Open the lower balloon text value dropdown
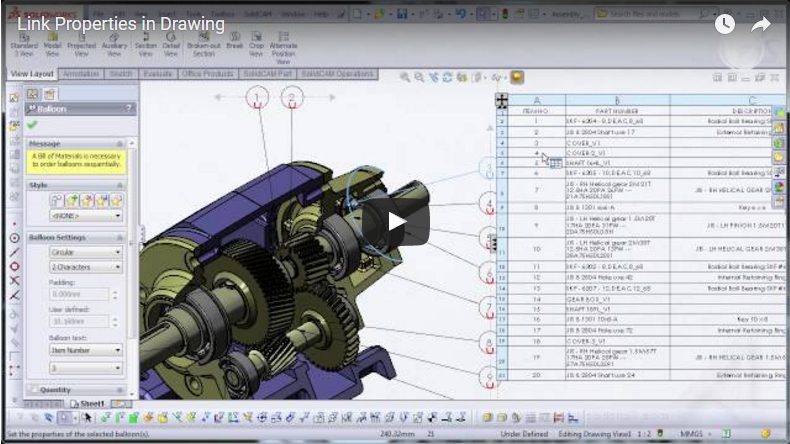The image size is (790, 444). (86, 368)
